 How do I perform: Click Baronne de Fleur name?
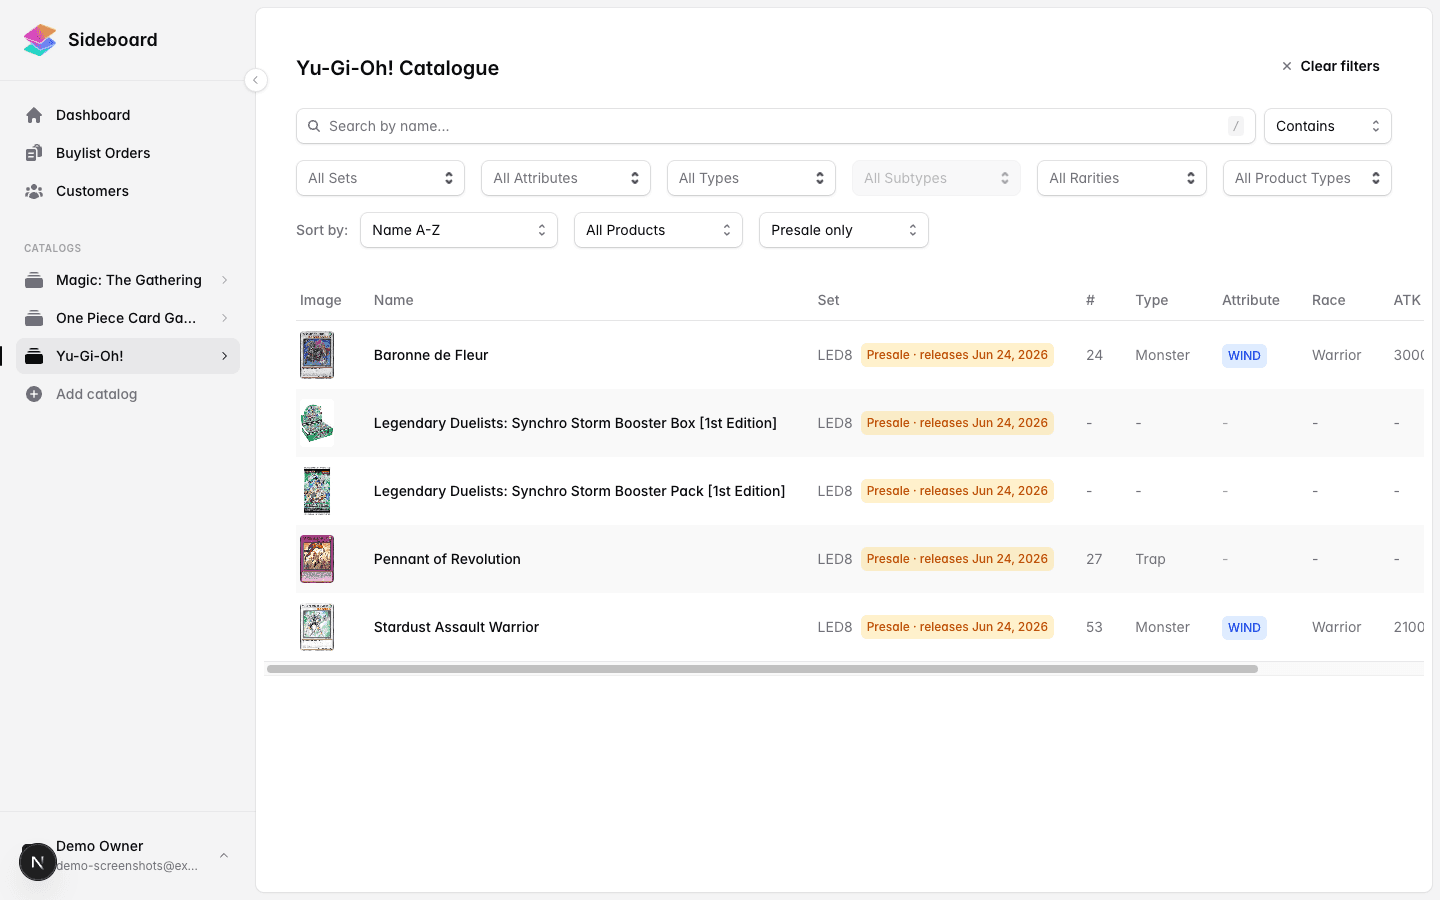pos(431,355)
